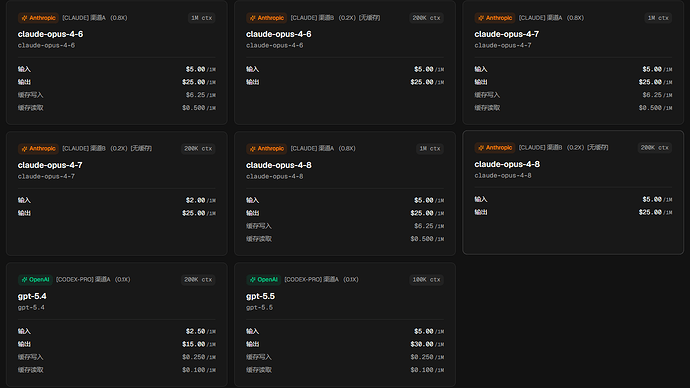Screen dimensions: 690x388
Task: Click the 1M ctx badge on claude-opus-4-7 card
Action: coord(658,18)
